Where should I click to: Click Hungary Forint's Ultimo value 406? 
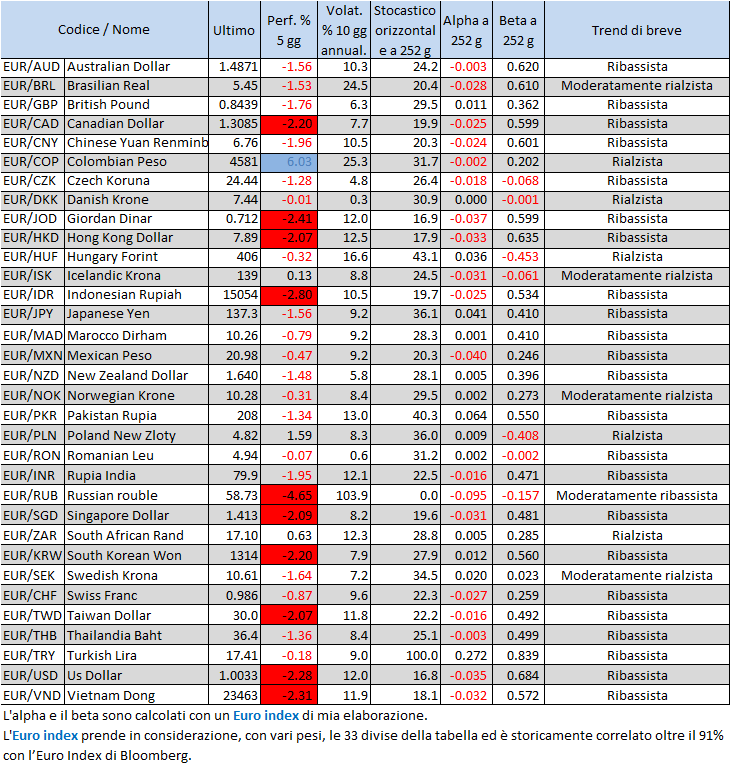tap(234, 257)
